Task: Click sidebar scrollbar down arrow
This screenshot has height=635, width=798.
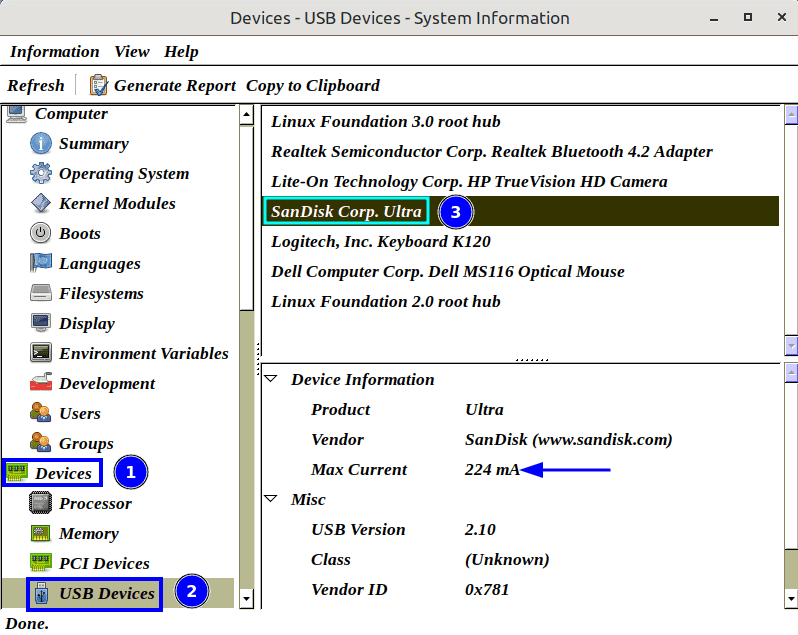Action: [246, 599]
